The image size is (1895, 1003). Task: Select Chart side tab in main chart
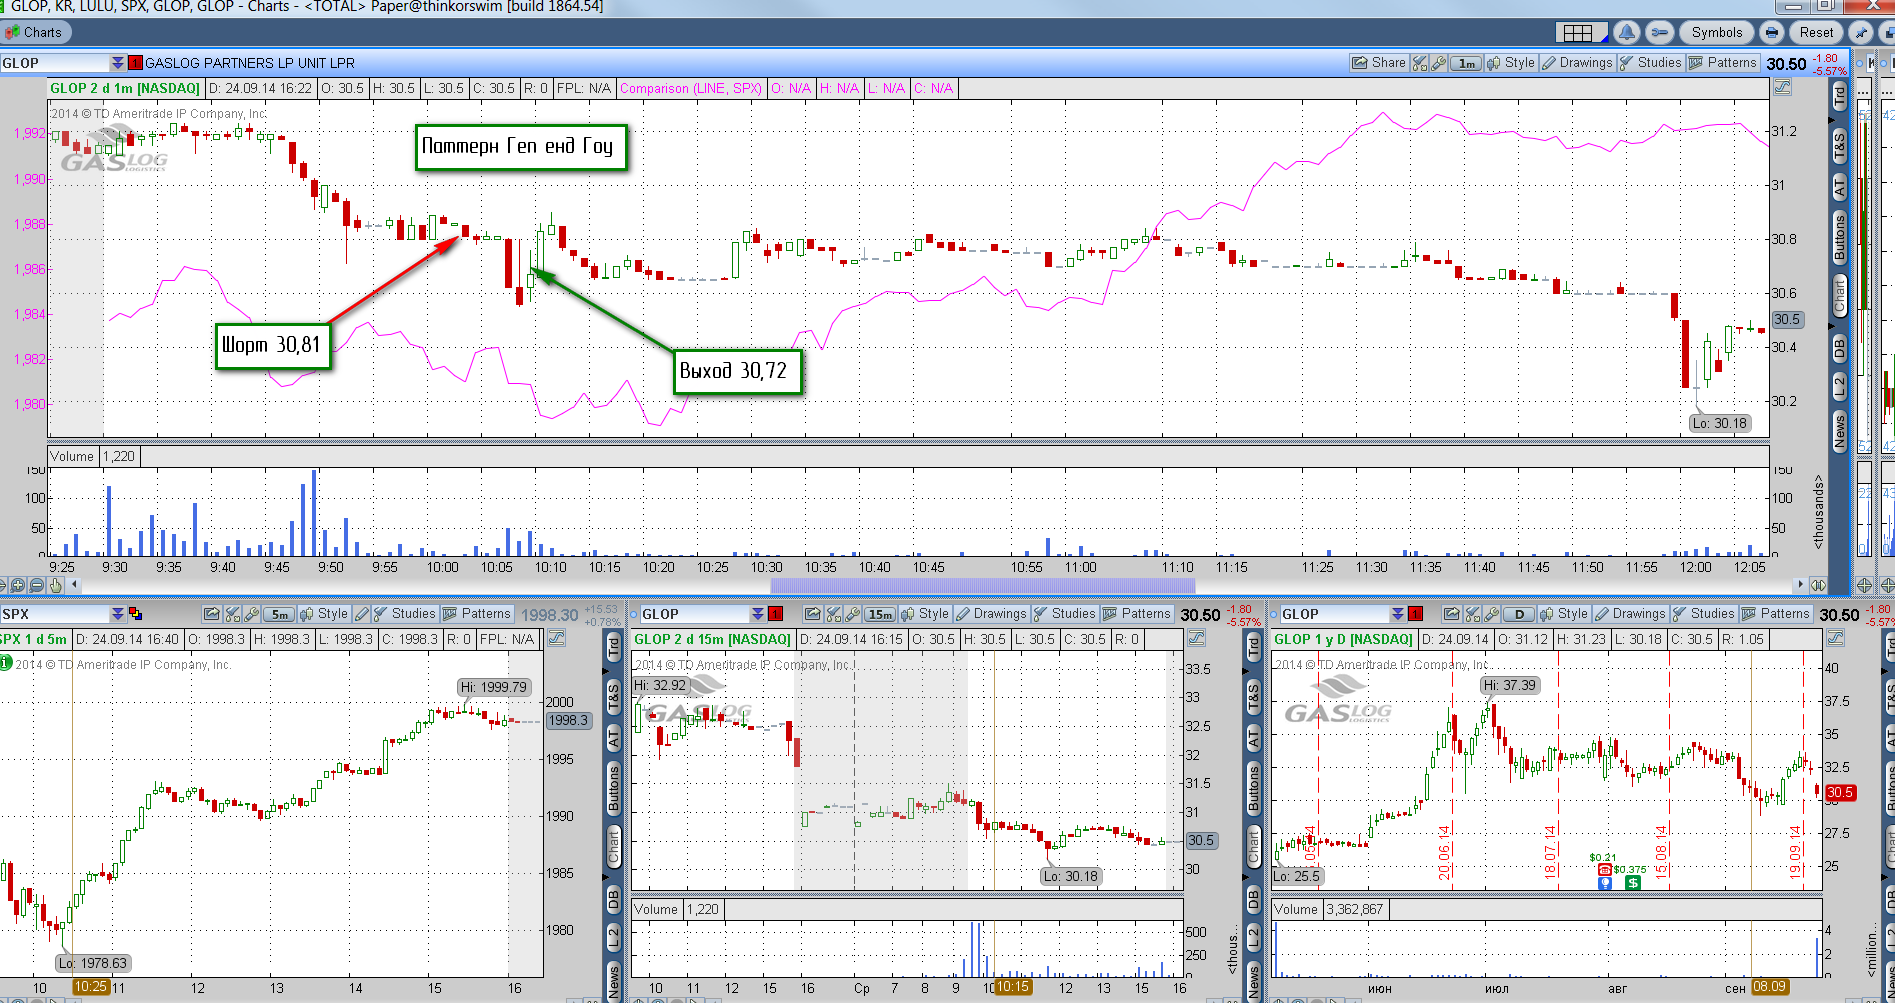[1840, 296]
